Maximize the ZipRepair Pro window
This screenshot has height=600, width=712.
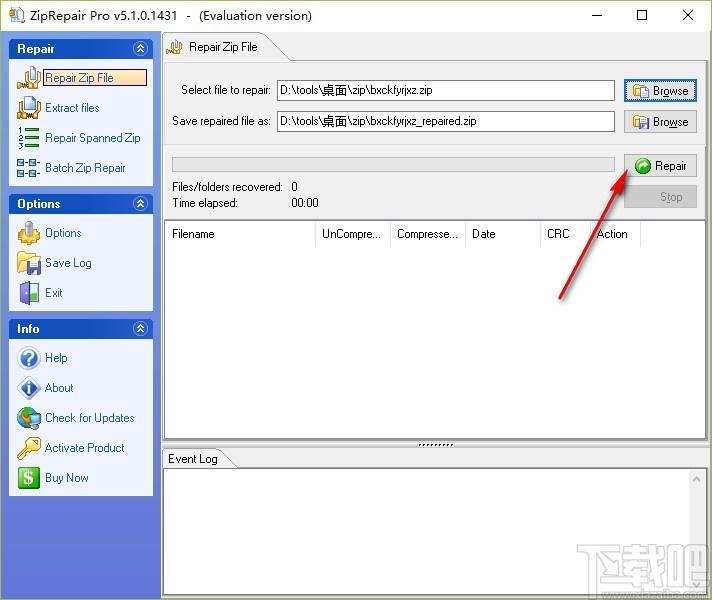coord(642,15)
